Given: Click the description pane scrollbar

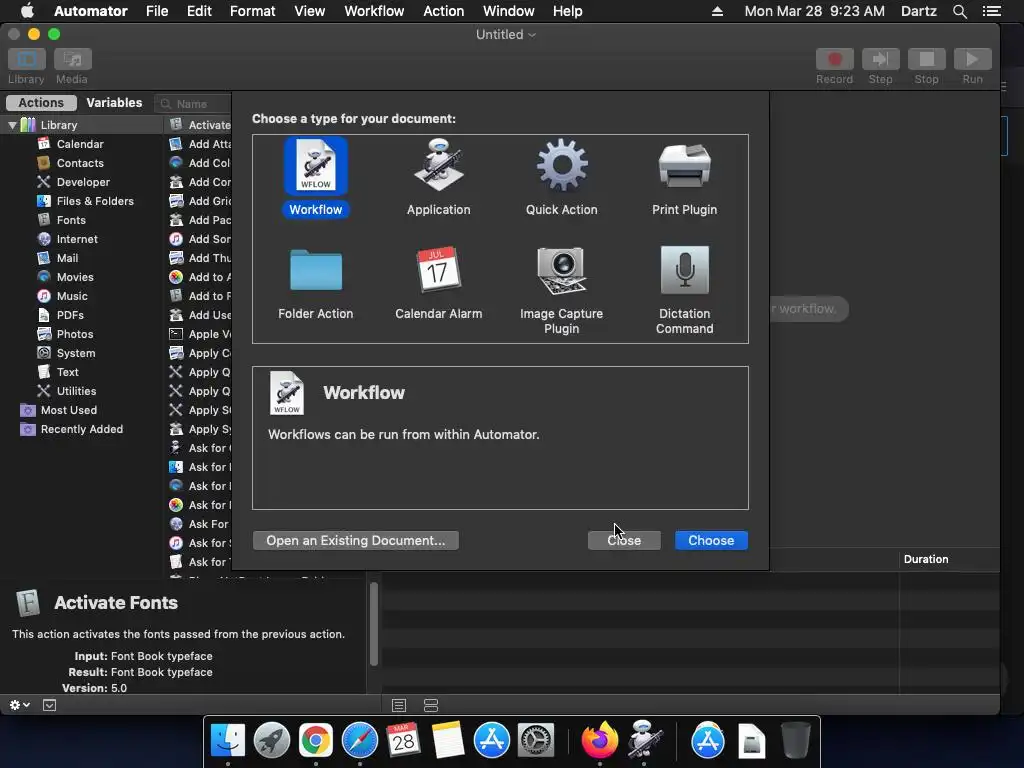Looking at the screenshot, I should [x=374, y=624].
